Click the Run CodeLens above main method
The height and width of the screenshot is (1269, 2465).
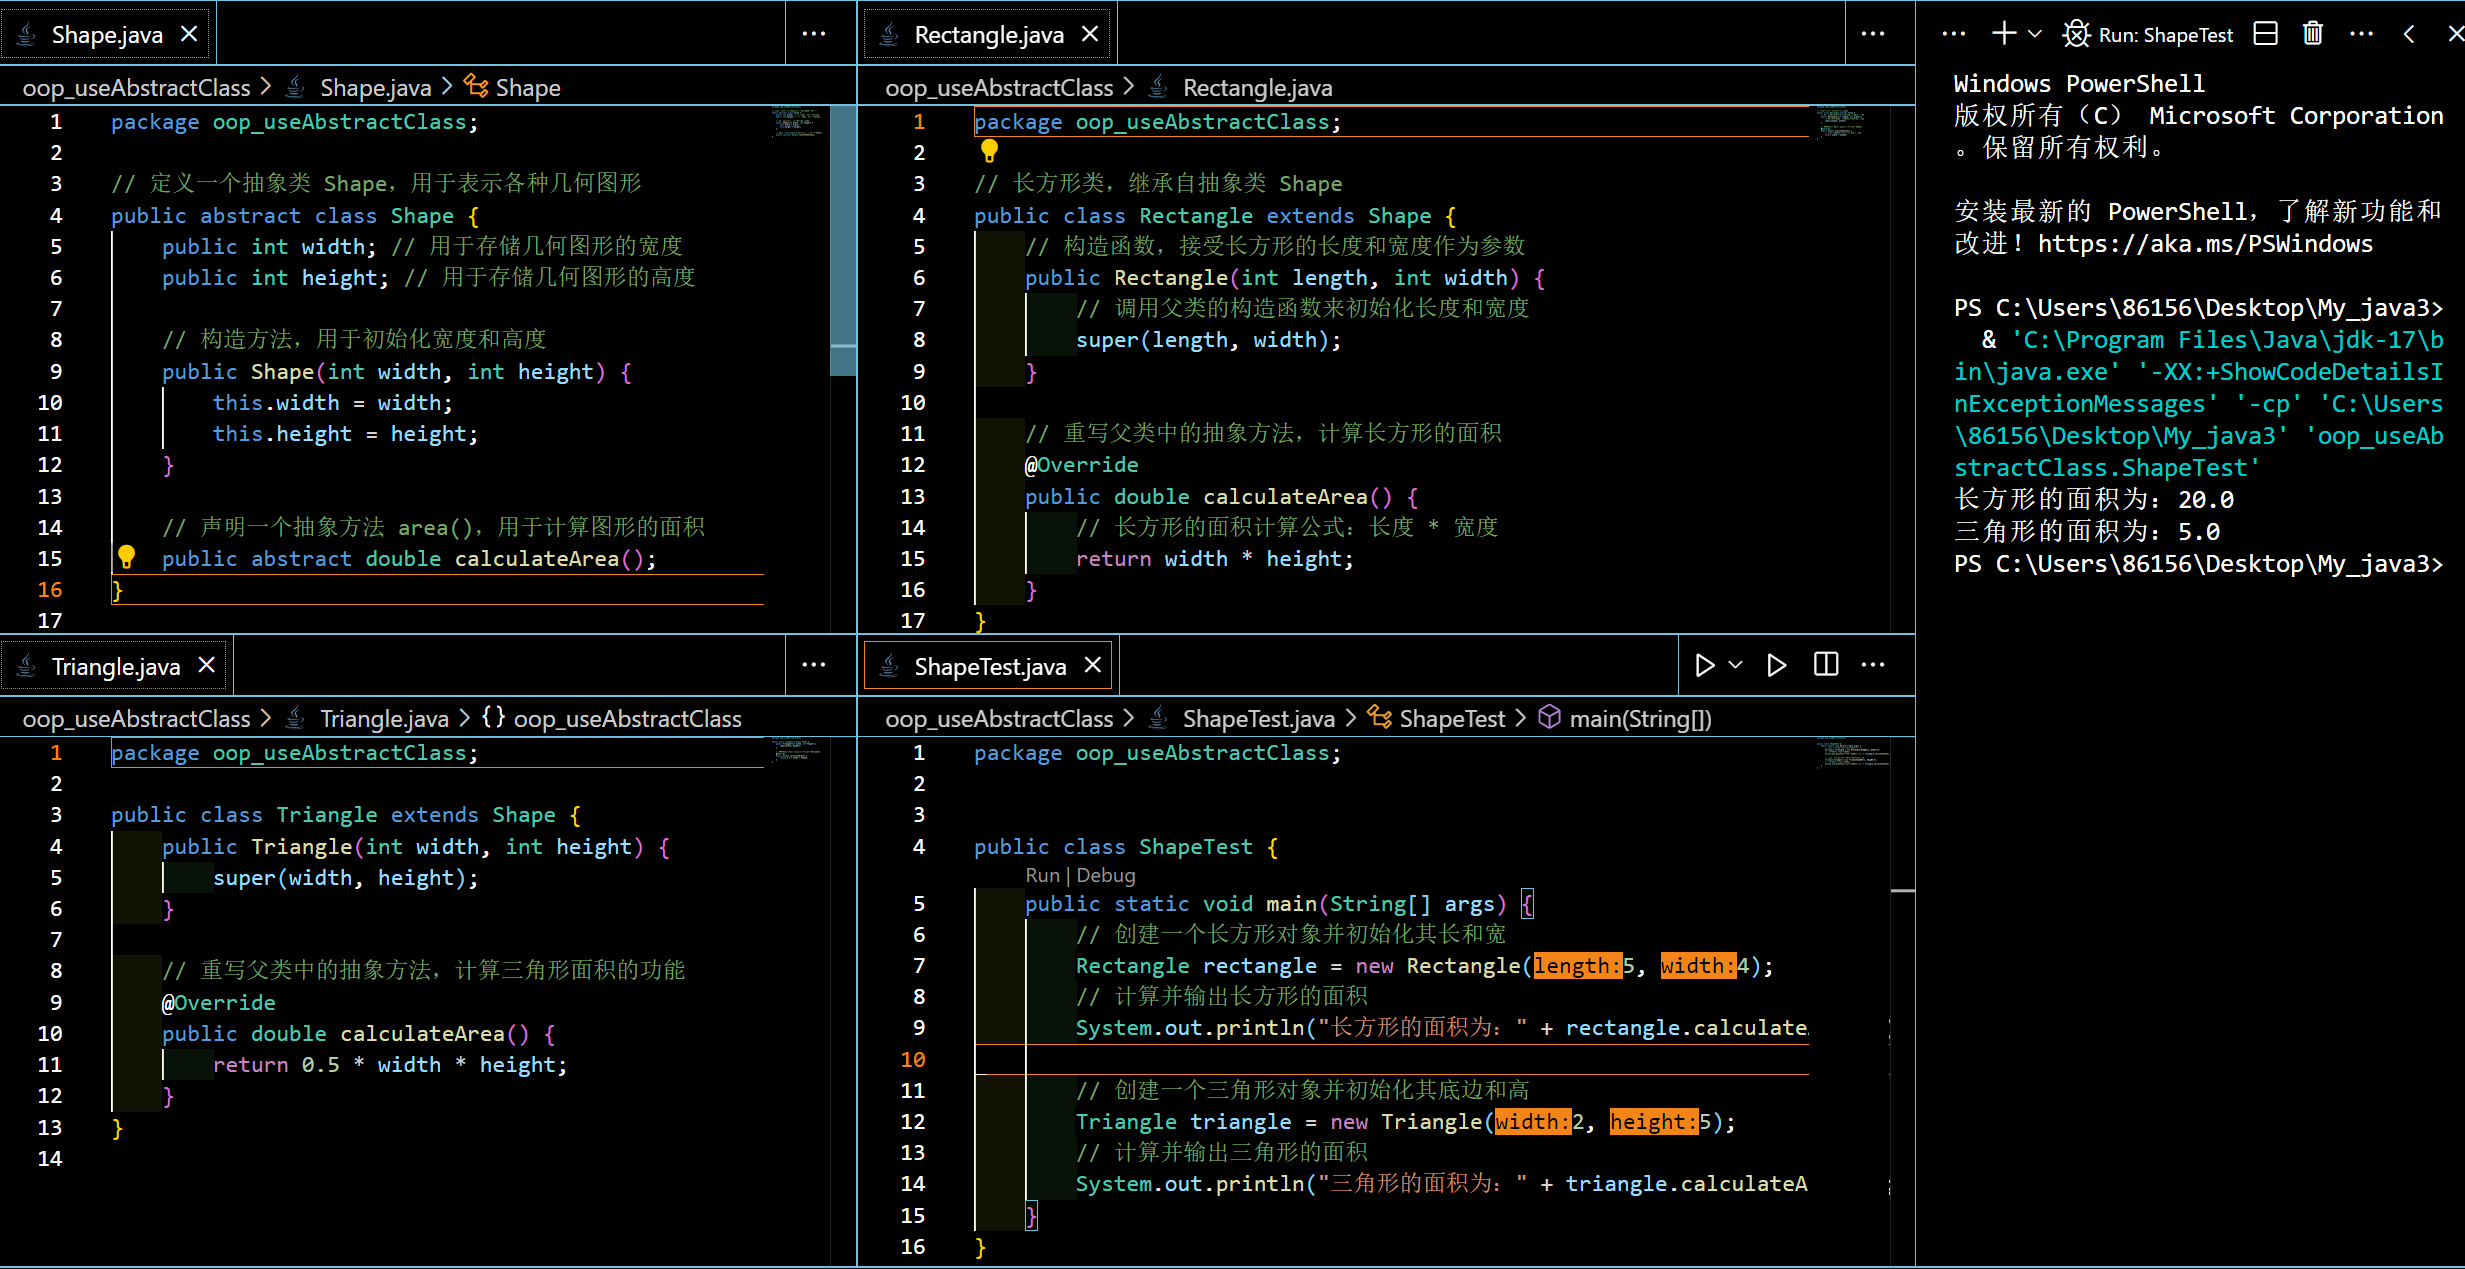point(1042,875)
